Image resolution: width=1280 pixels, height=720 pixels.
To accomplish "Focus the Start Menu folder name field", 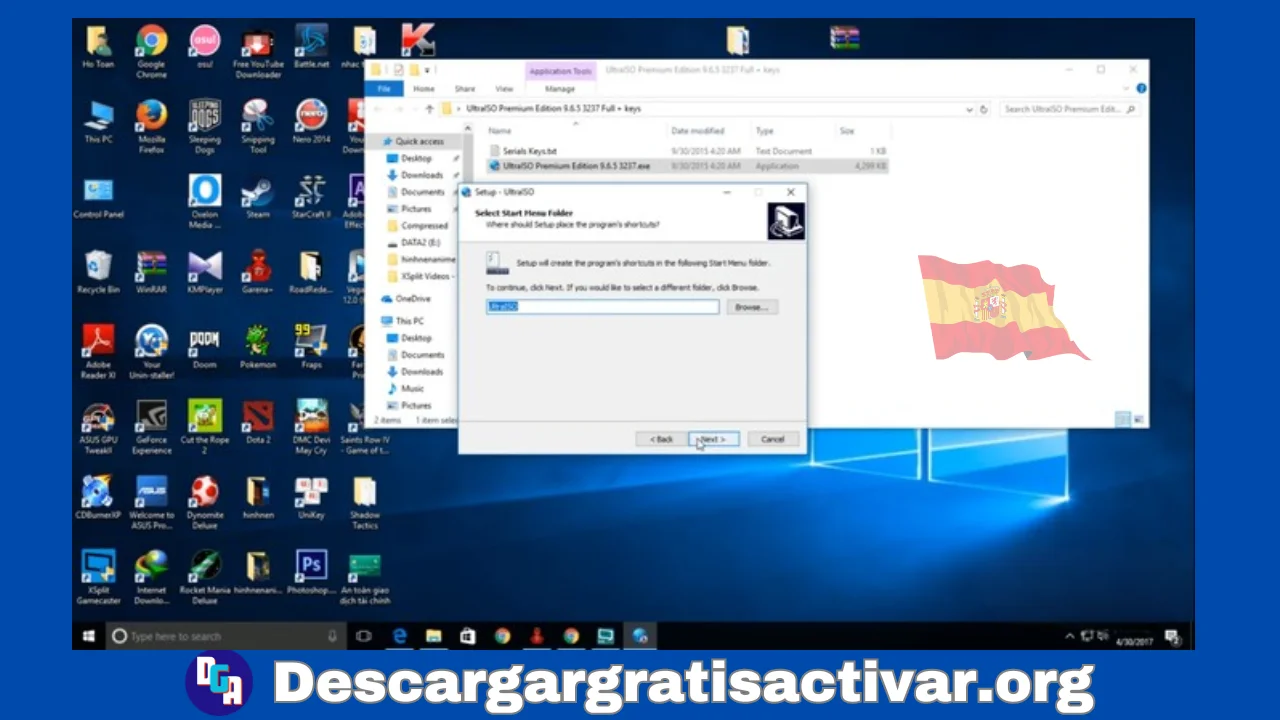I will click(602, 307).
